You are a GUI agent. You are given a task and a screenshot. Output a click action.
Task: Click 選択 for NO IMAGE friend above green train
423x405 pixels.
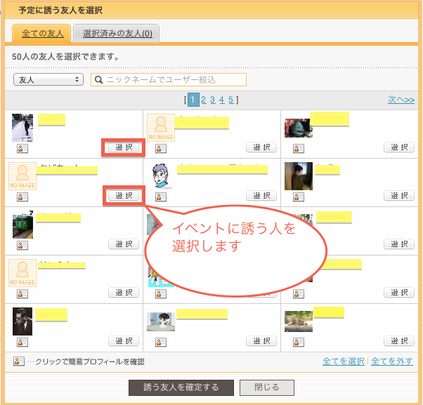(124, 195)
